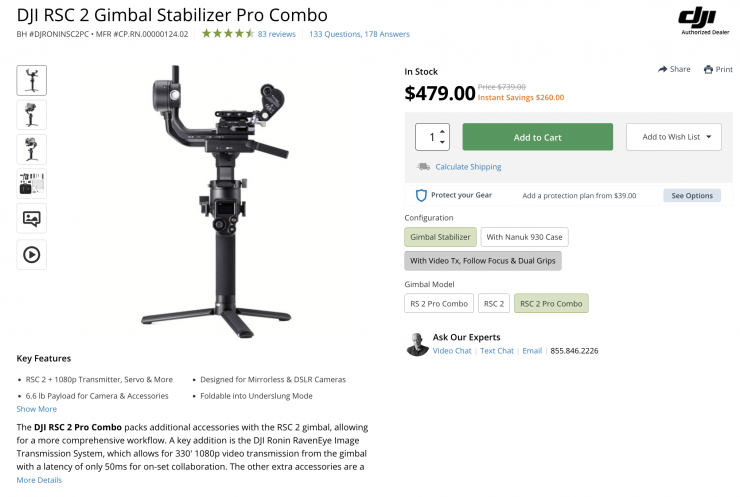Play the product video thumbnail
This screenshot has width=740, height=497.
[x=31, y=254]
